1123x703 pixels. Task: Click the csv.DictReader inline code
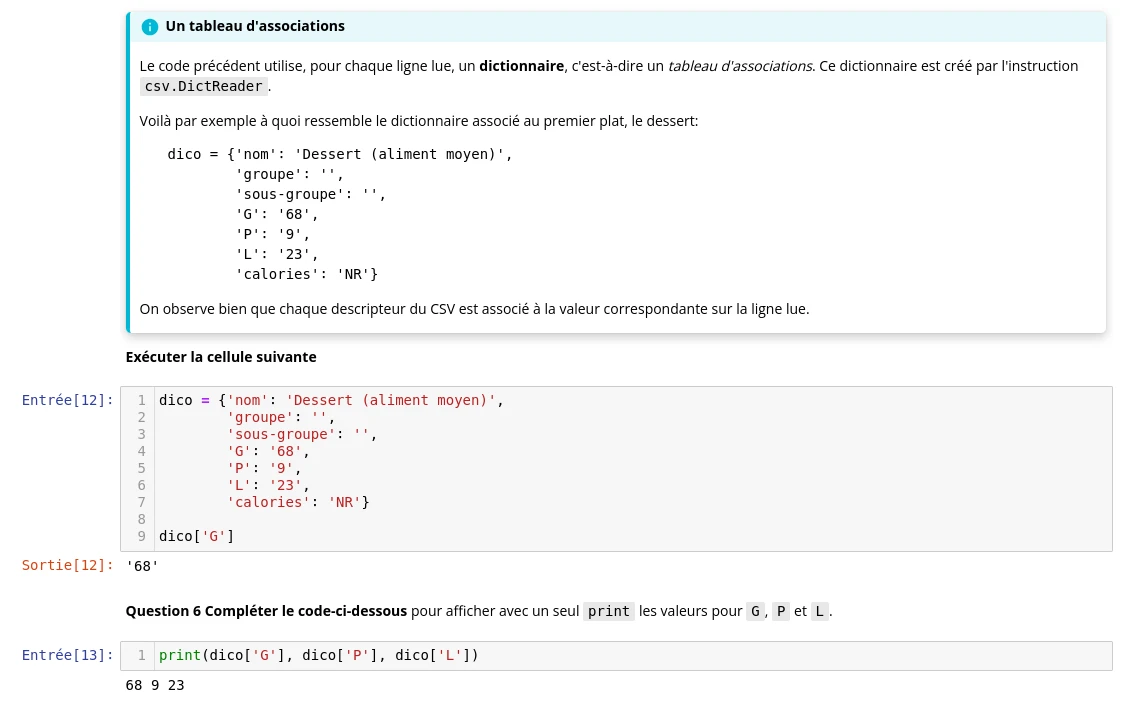pos(203,86)
